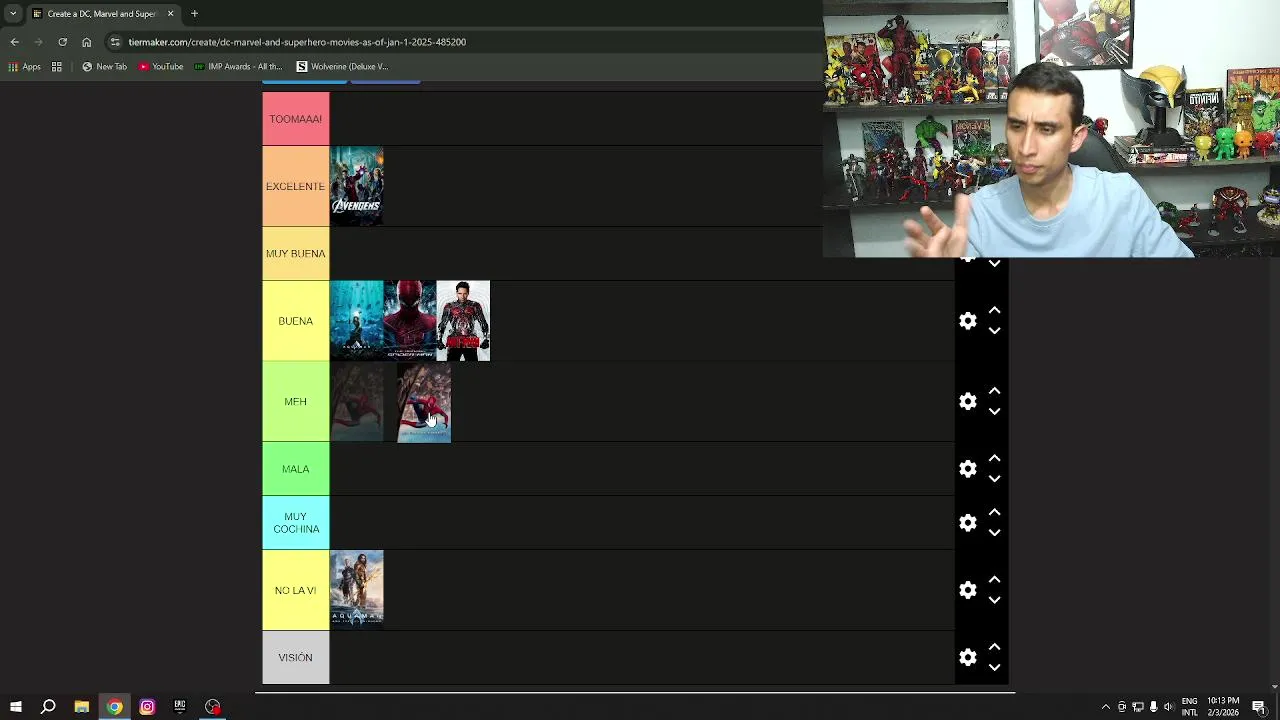The height and width of the screenshot is (720, 1280).
Task: Open the Wolverine (Deluxe V... bookmark
Action: (x=342, y=67)
